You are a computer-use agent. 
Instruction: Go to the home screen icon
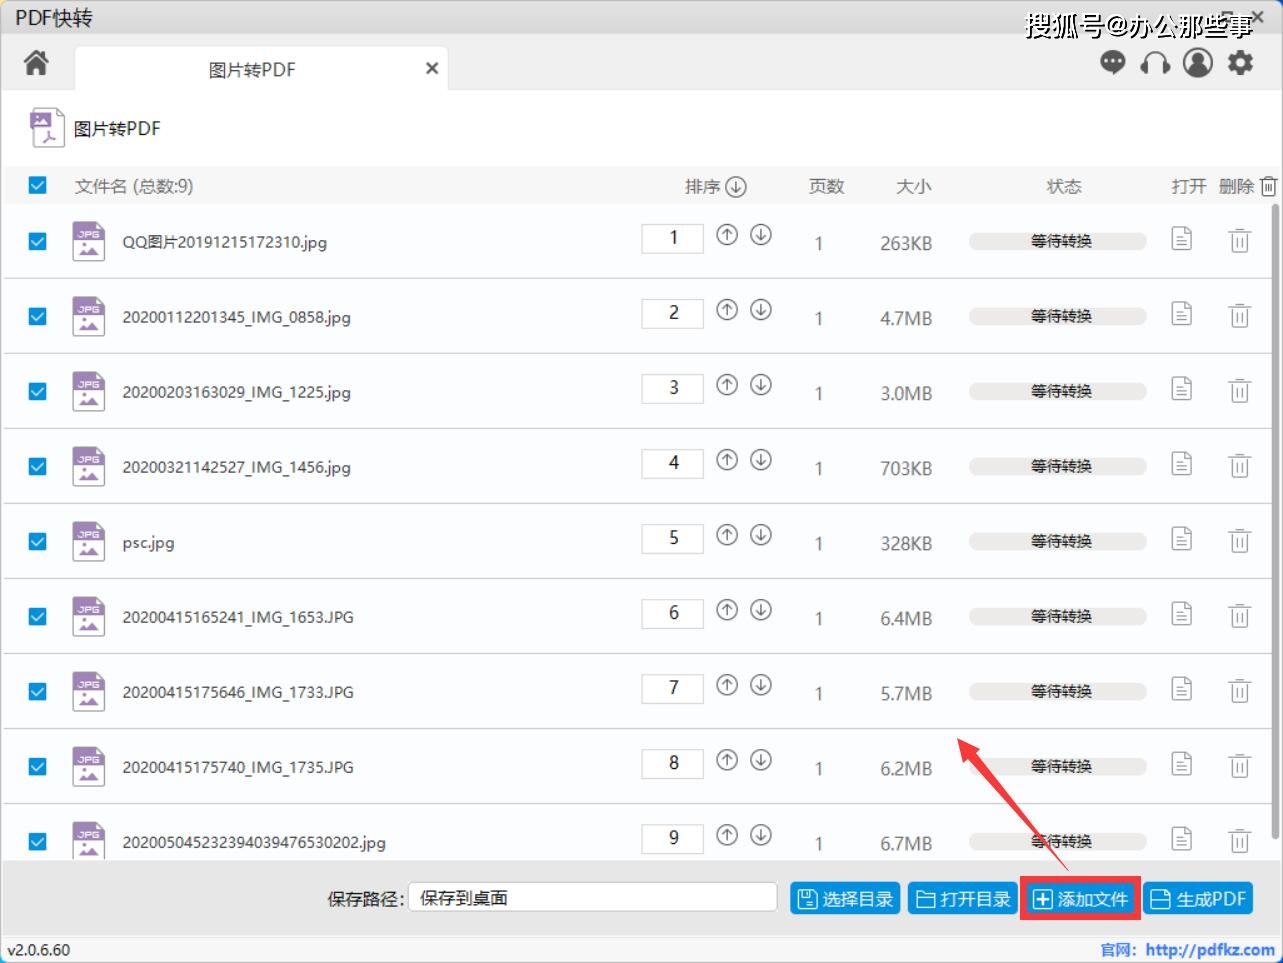pyautogui.click(x=36, y=63)
